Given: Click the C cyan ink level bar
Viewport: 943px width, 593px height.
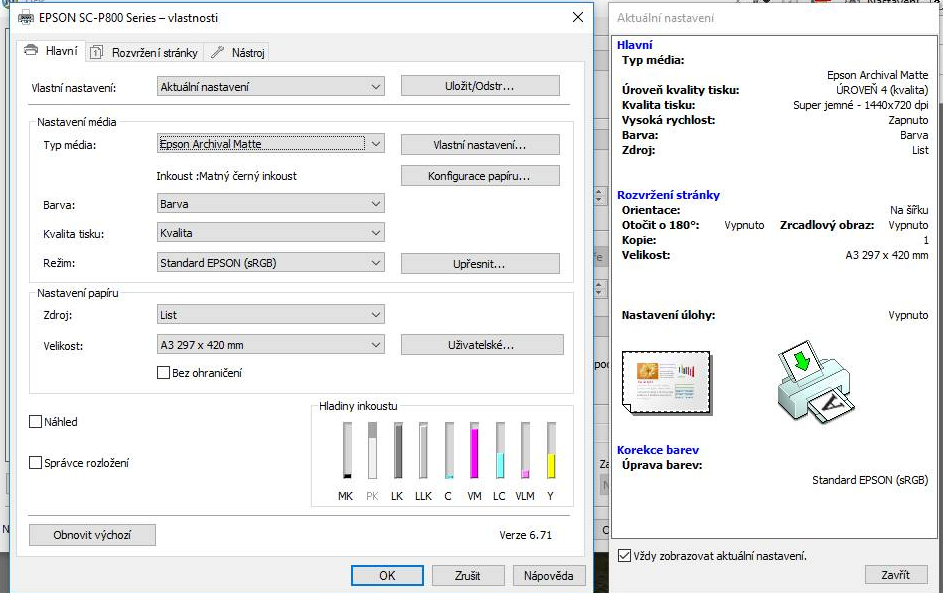Looking at the screenshot, I should [449, 450].
